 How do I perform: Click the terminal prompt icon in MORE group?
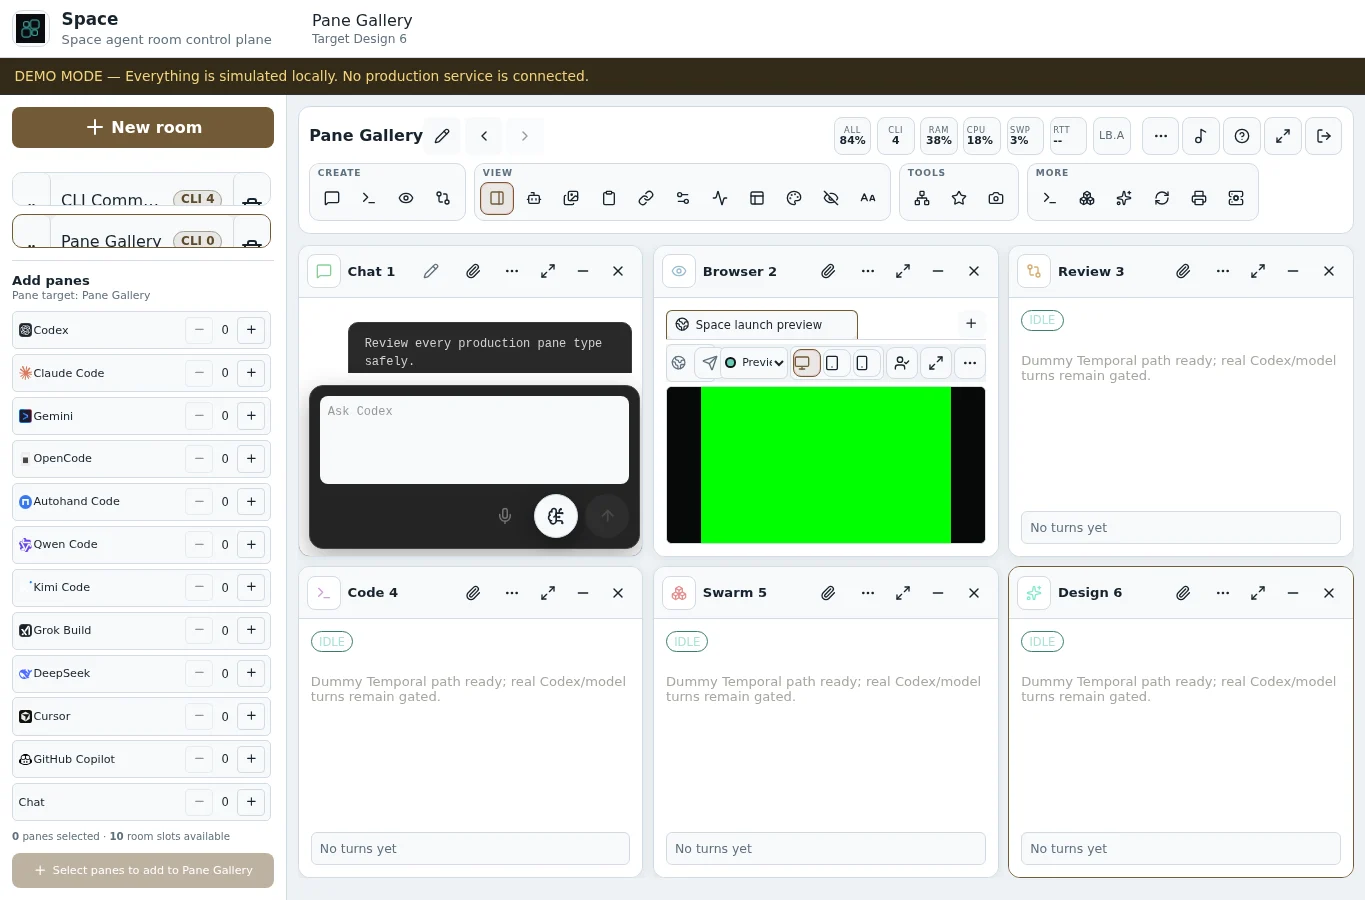[x=1050, y=198]
